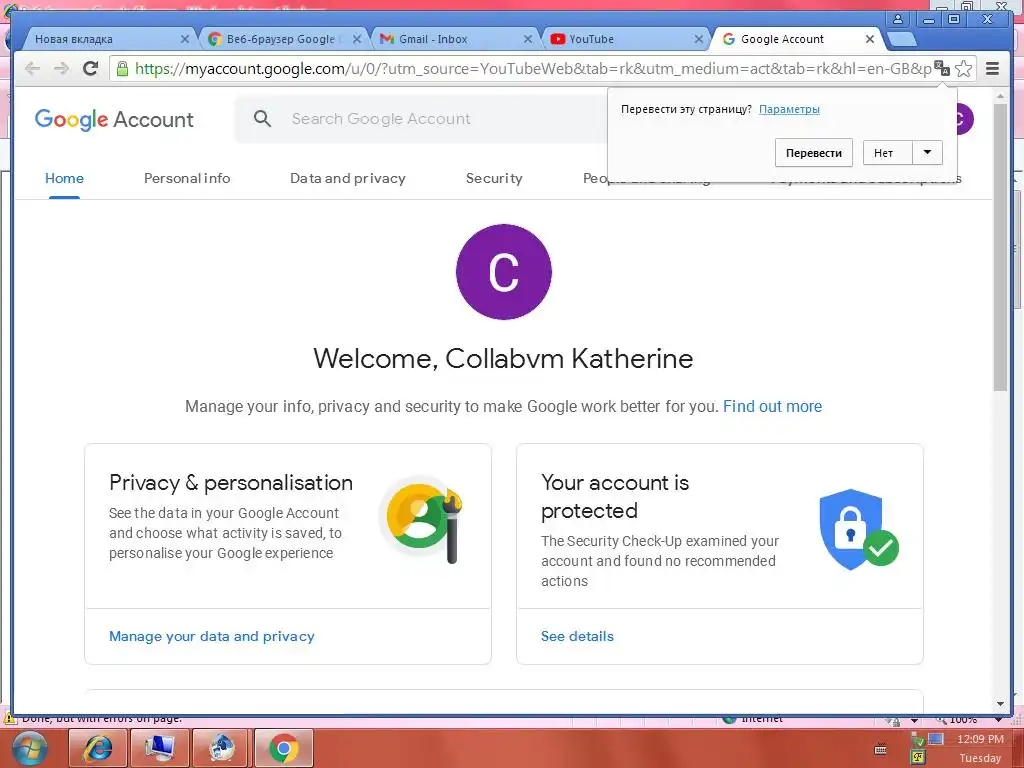1024x768 pixels.
Task: Open the Personal info section
Action: (187, 178)
